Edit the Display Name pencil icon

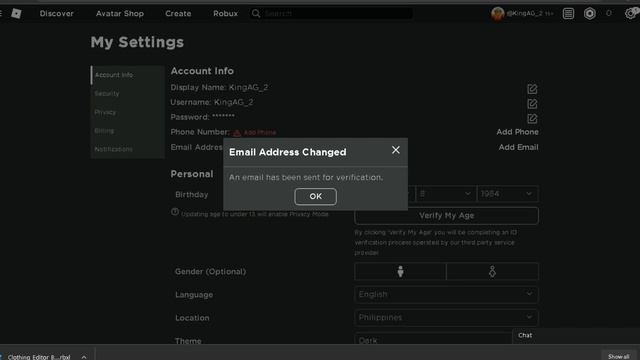pyautogui.click(x=532, y=89)
